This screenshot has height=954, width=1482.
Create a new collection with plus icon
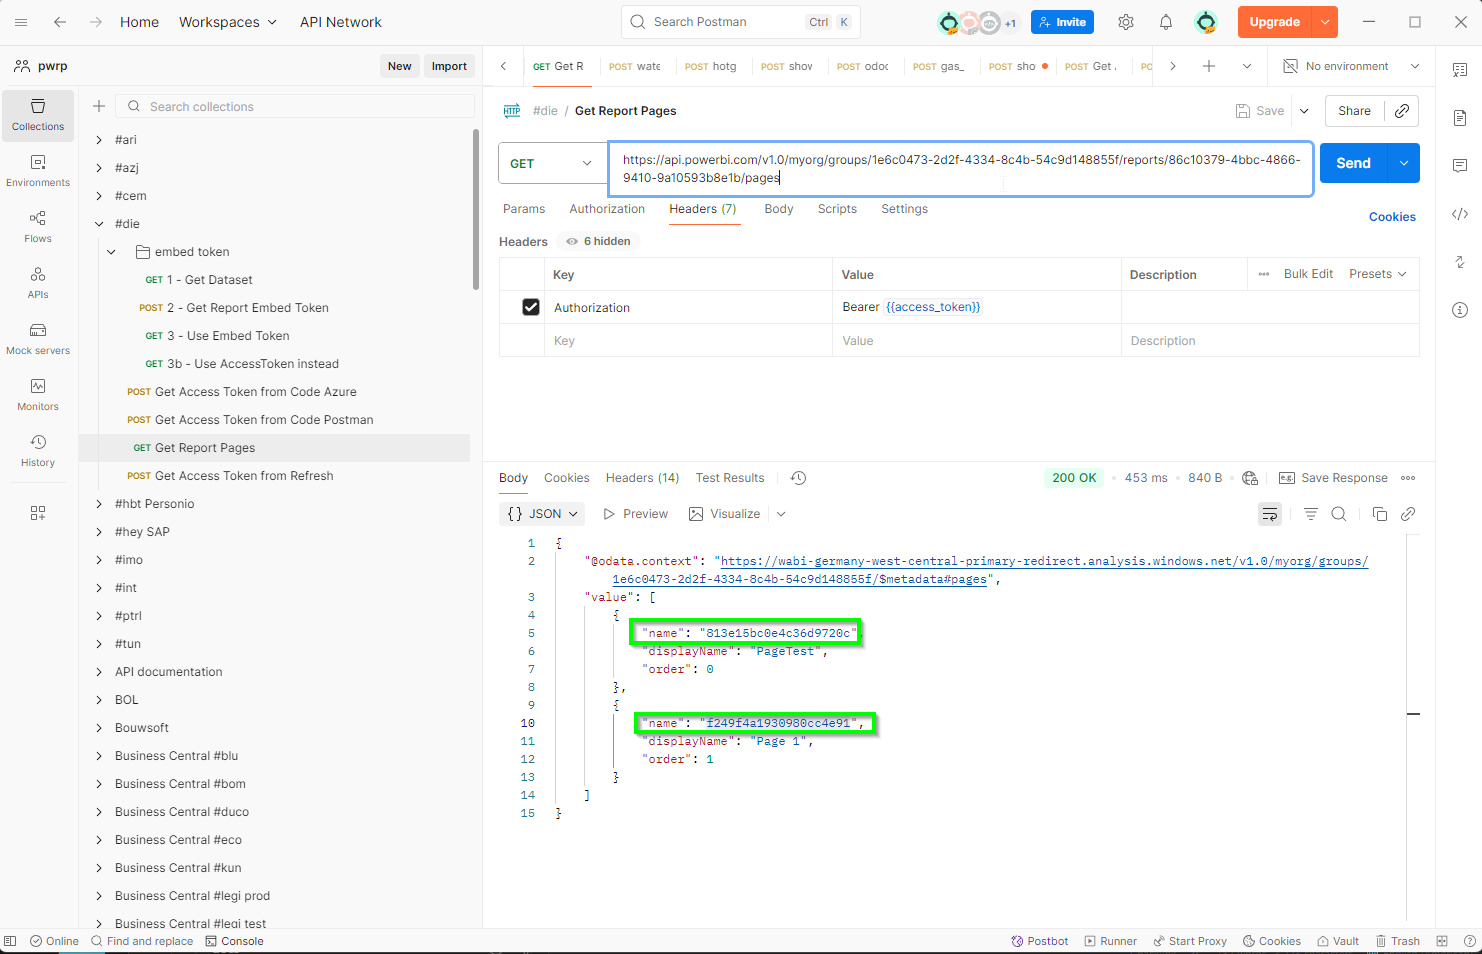tap(99, 106)
